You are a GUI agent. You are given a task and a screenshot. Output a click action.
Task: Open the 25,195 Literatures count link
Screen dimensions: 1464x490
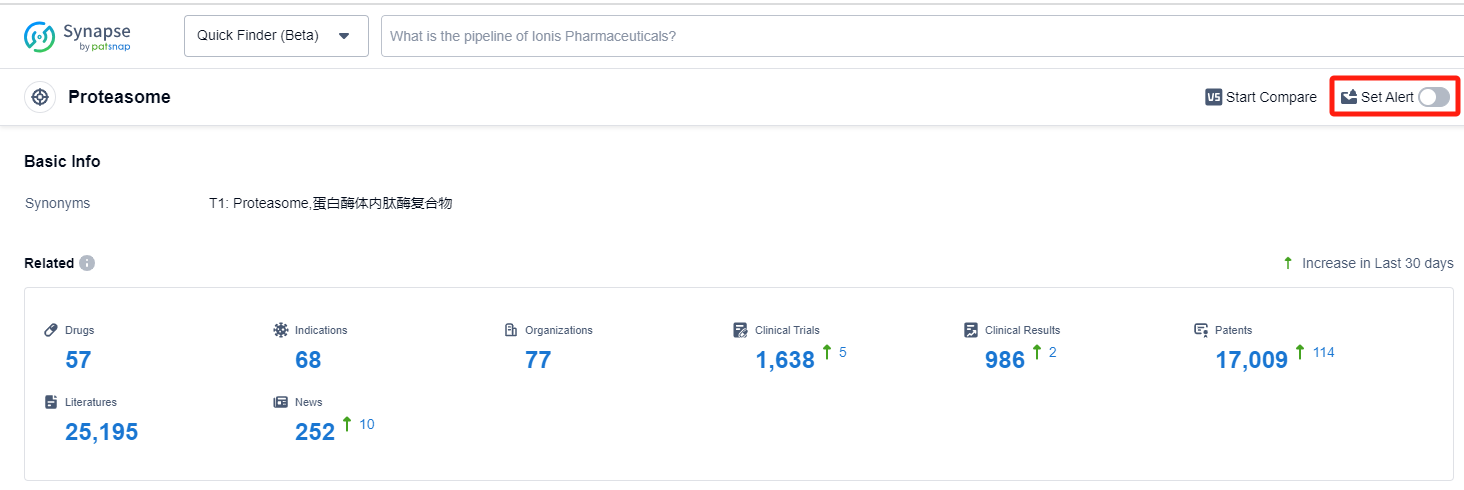coord(101,432)
